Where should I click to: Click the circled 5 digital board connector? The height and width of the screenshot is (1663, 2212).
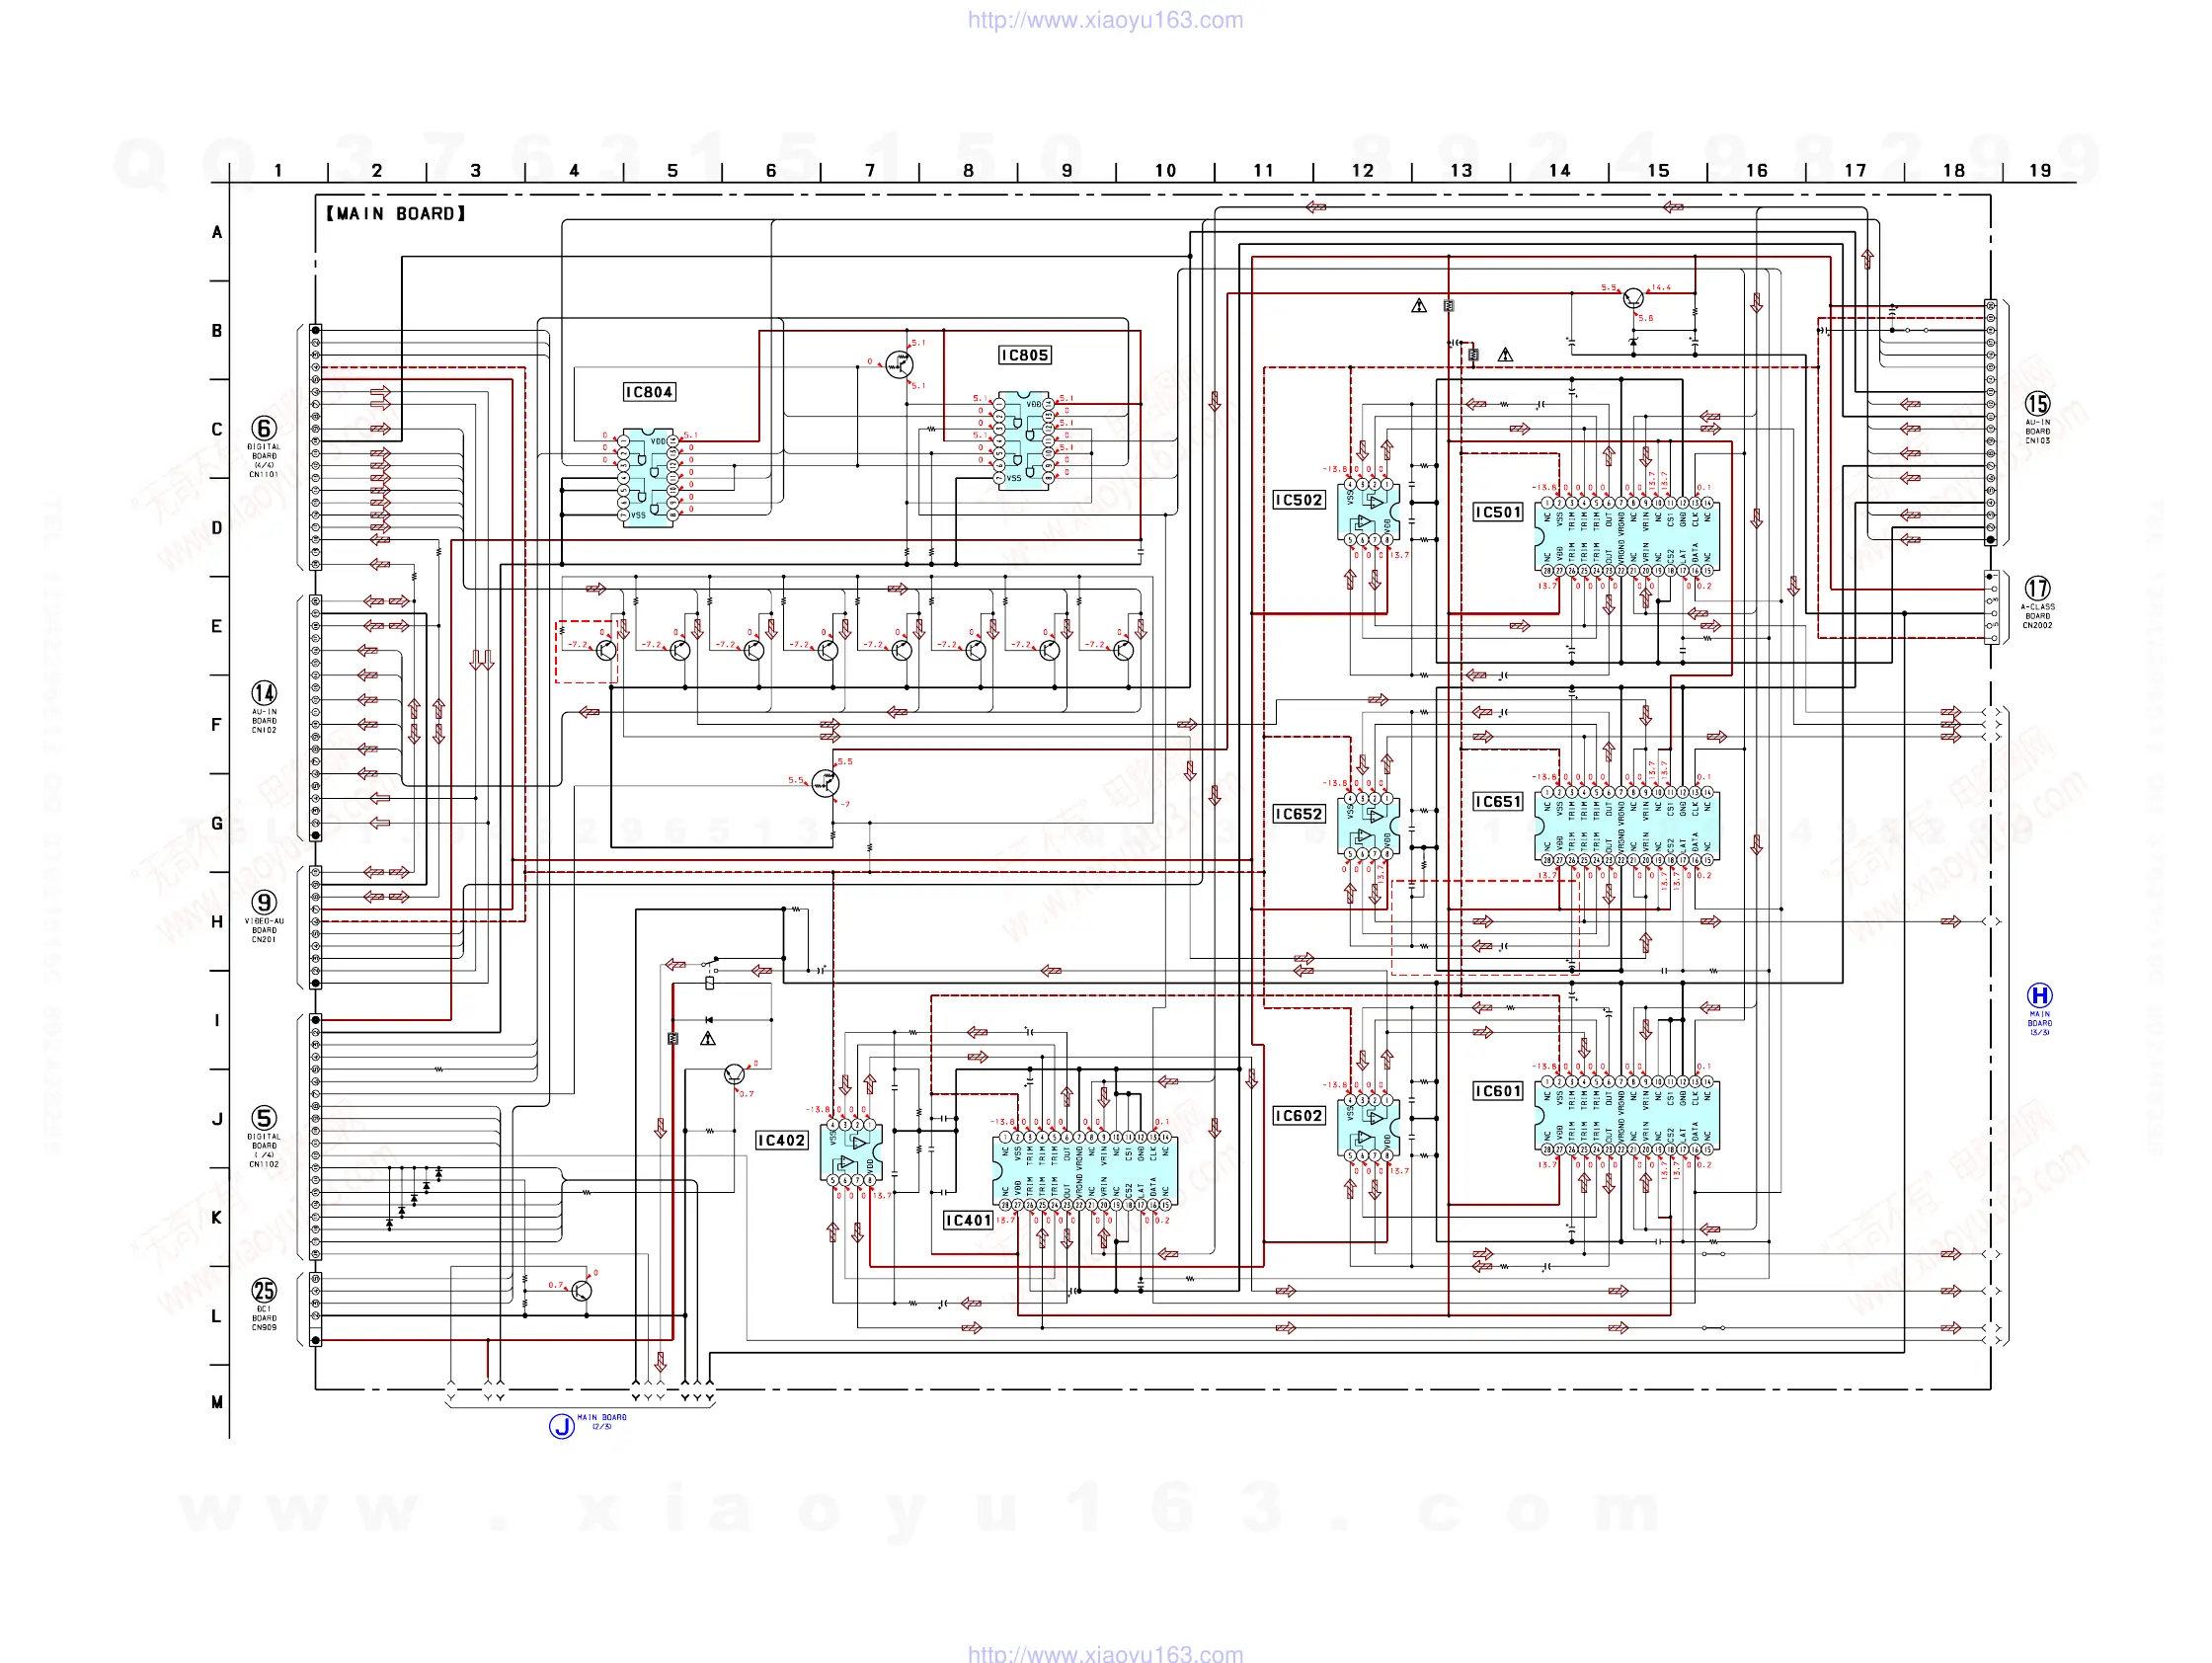pyautogui.click(x=264, y=1118)
